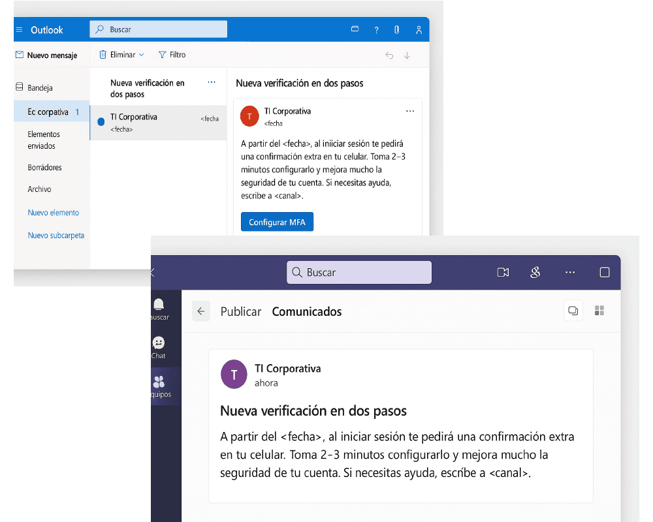Image resolution: width=653 pixels, height=522 pixels.
Task: Click the Nuevo elemento link
Action: point(53,212)
